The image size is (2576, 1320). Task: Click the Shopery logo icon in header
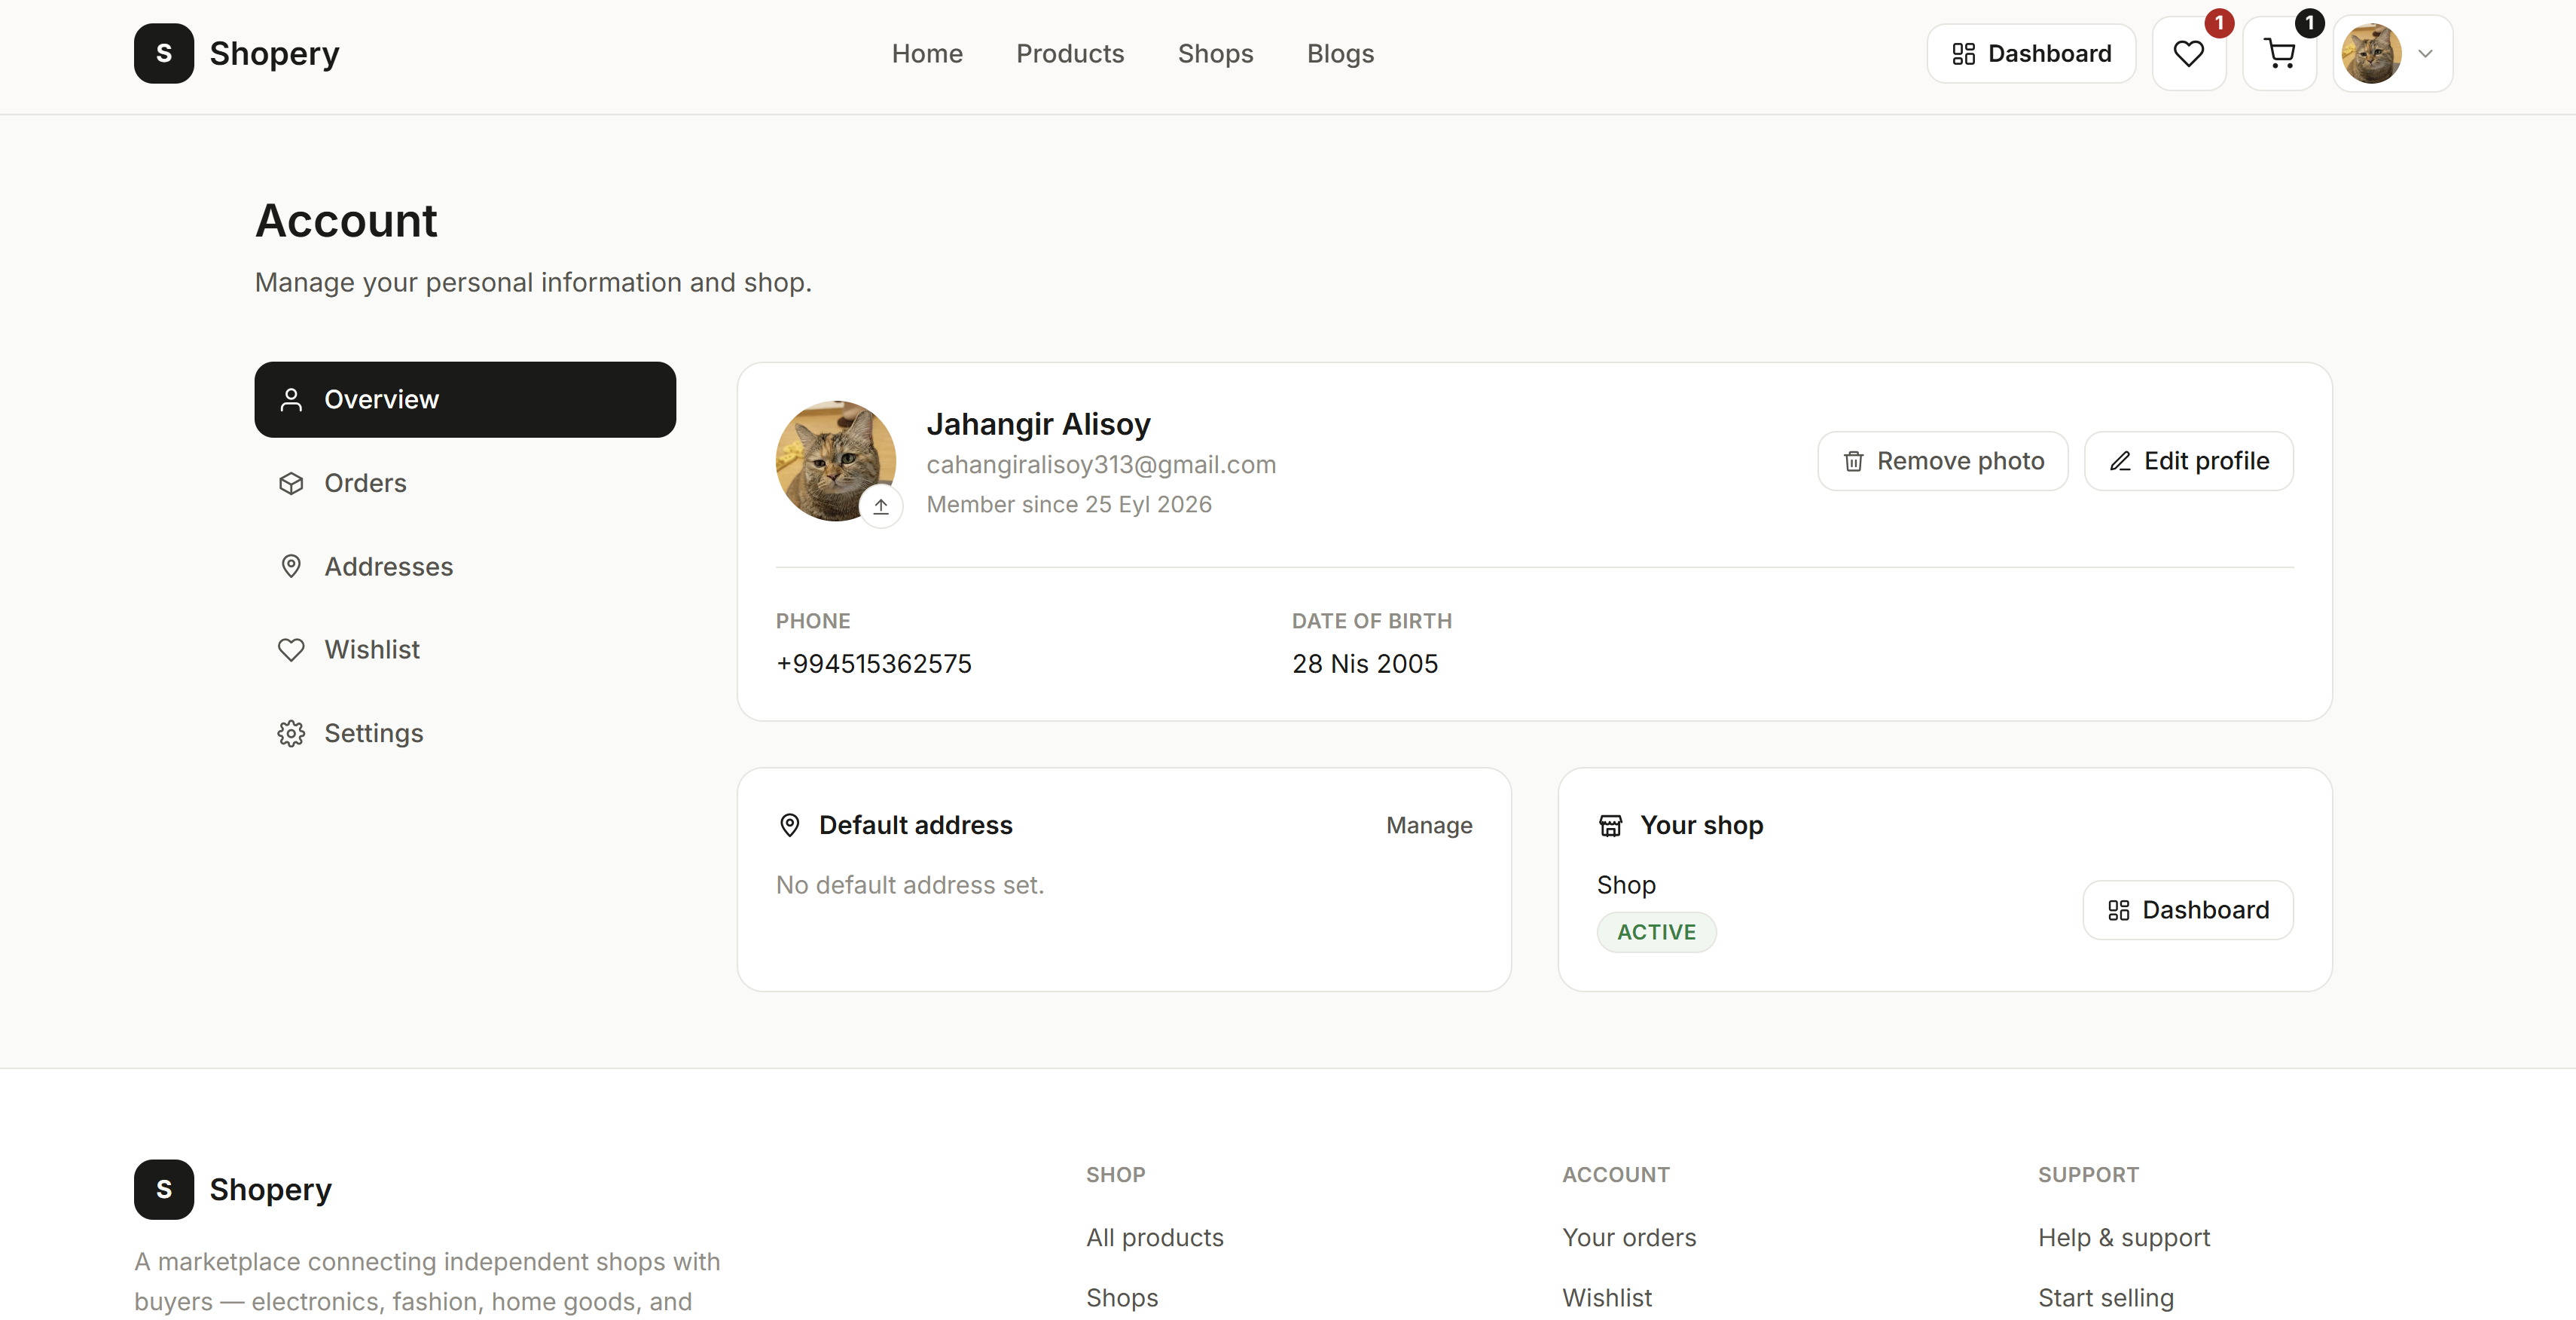pos(163,53)
